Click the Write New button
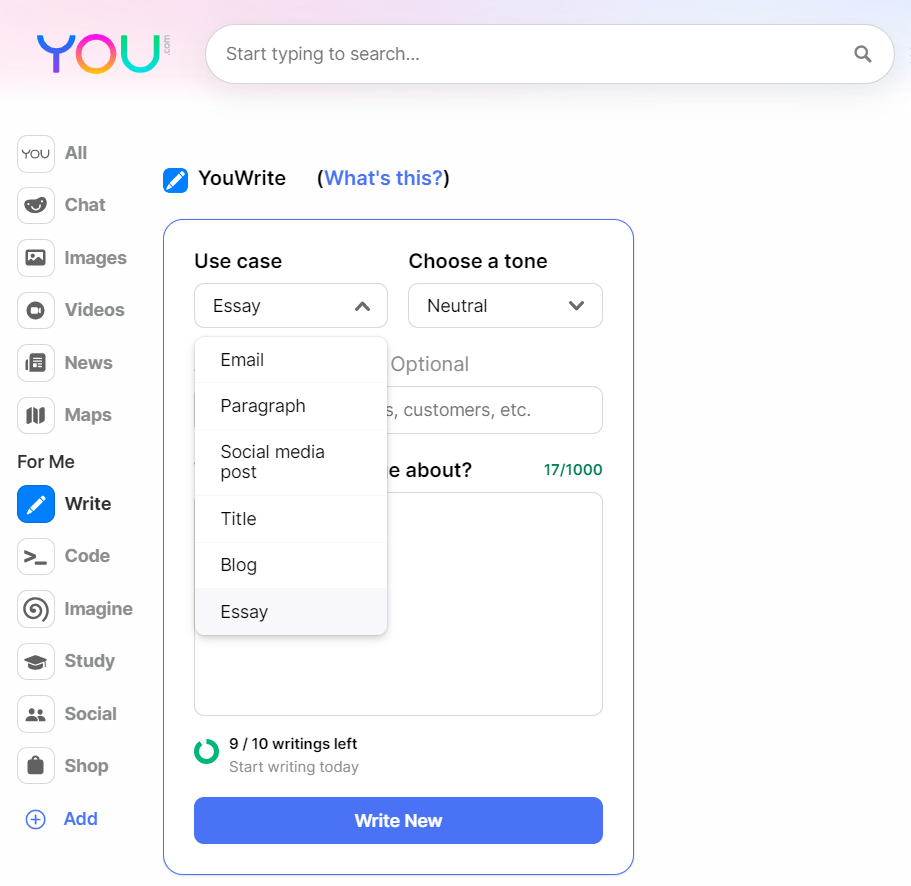This screenshot has height=886, width=911. (399, 820)
